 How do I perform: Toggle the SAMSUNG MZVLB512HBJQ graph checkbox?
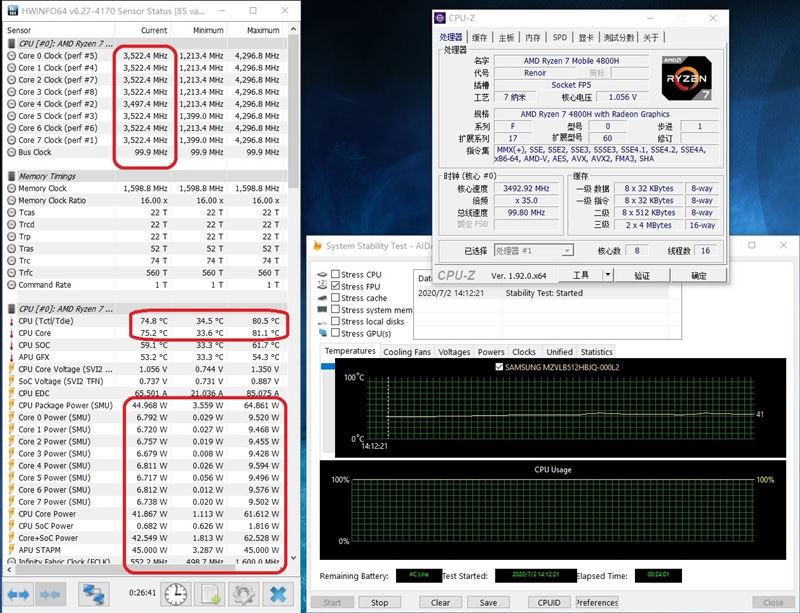coord(499,367)
